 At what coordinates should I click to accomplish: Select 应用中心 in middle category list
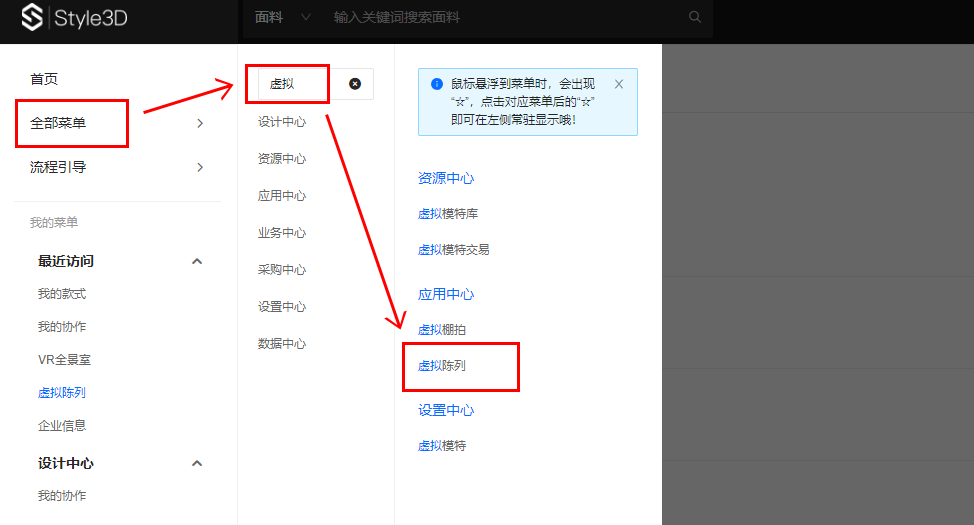pyautogui.click(x=281, y=196)
